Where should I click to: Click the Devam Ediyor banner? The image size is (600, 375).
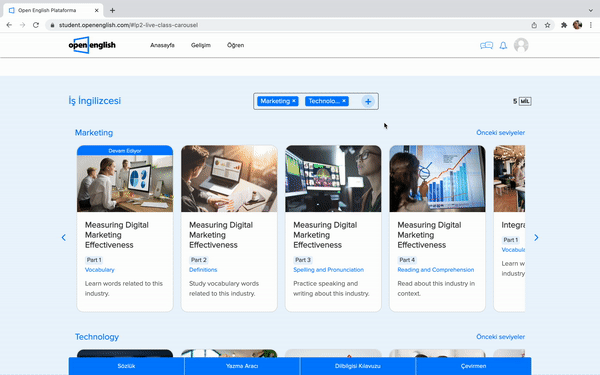[x=125, y=150]
